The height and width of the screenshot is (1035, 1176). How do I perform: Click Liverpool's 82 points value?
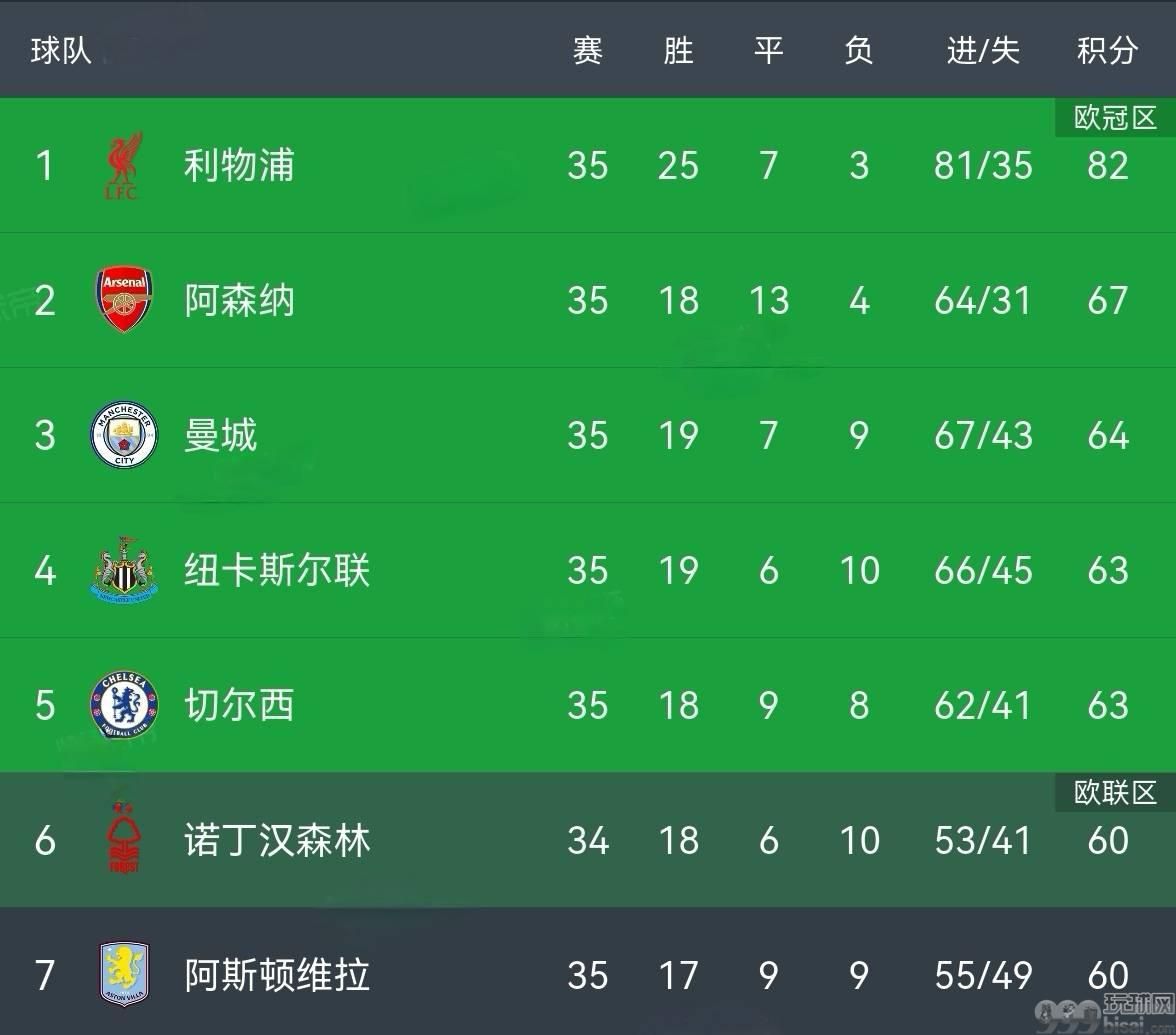pos(1108,166)
